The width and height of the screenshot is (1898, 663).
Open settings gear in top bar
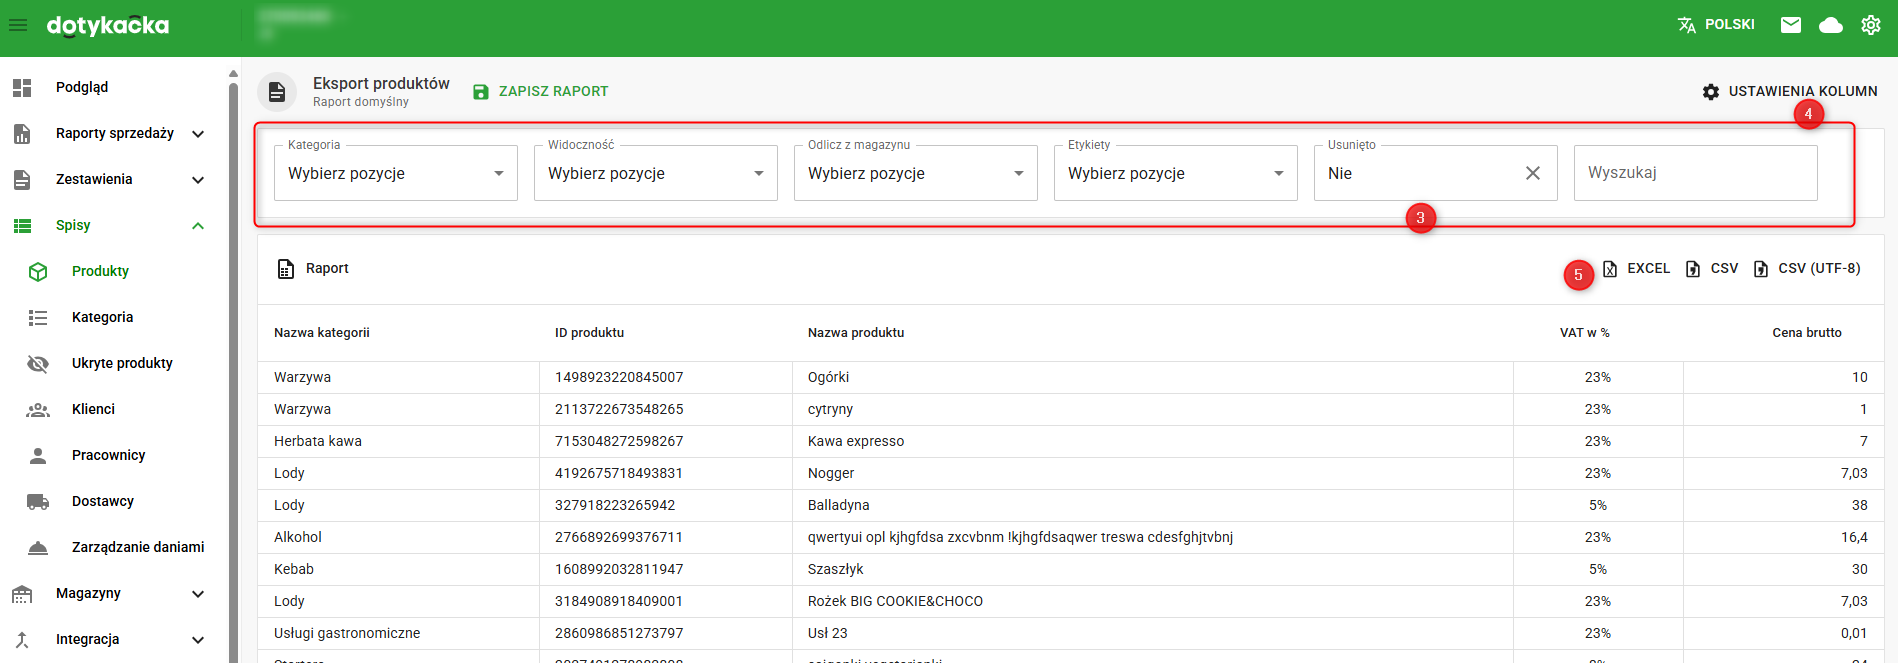click(1870, 25)
